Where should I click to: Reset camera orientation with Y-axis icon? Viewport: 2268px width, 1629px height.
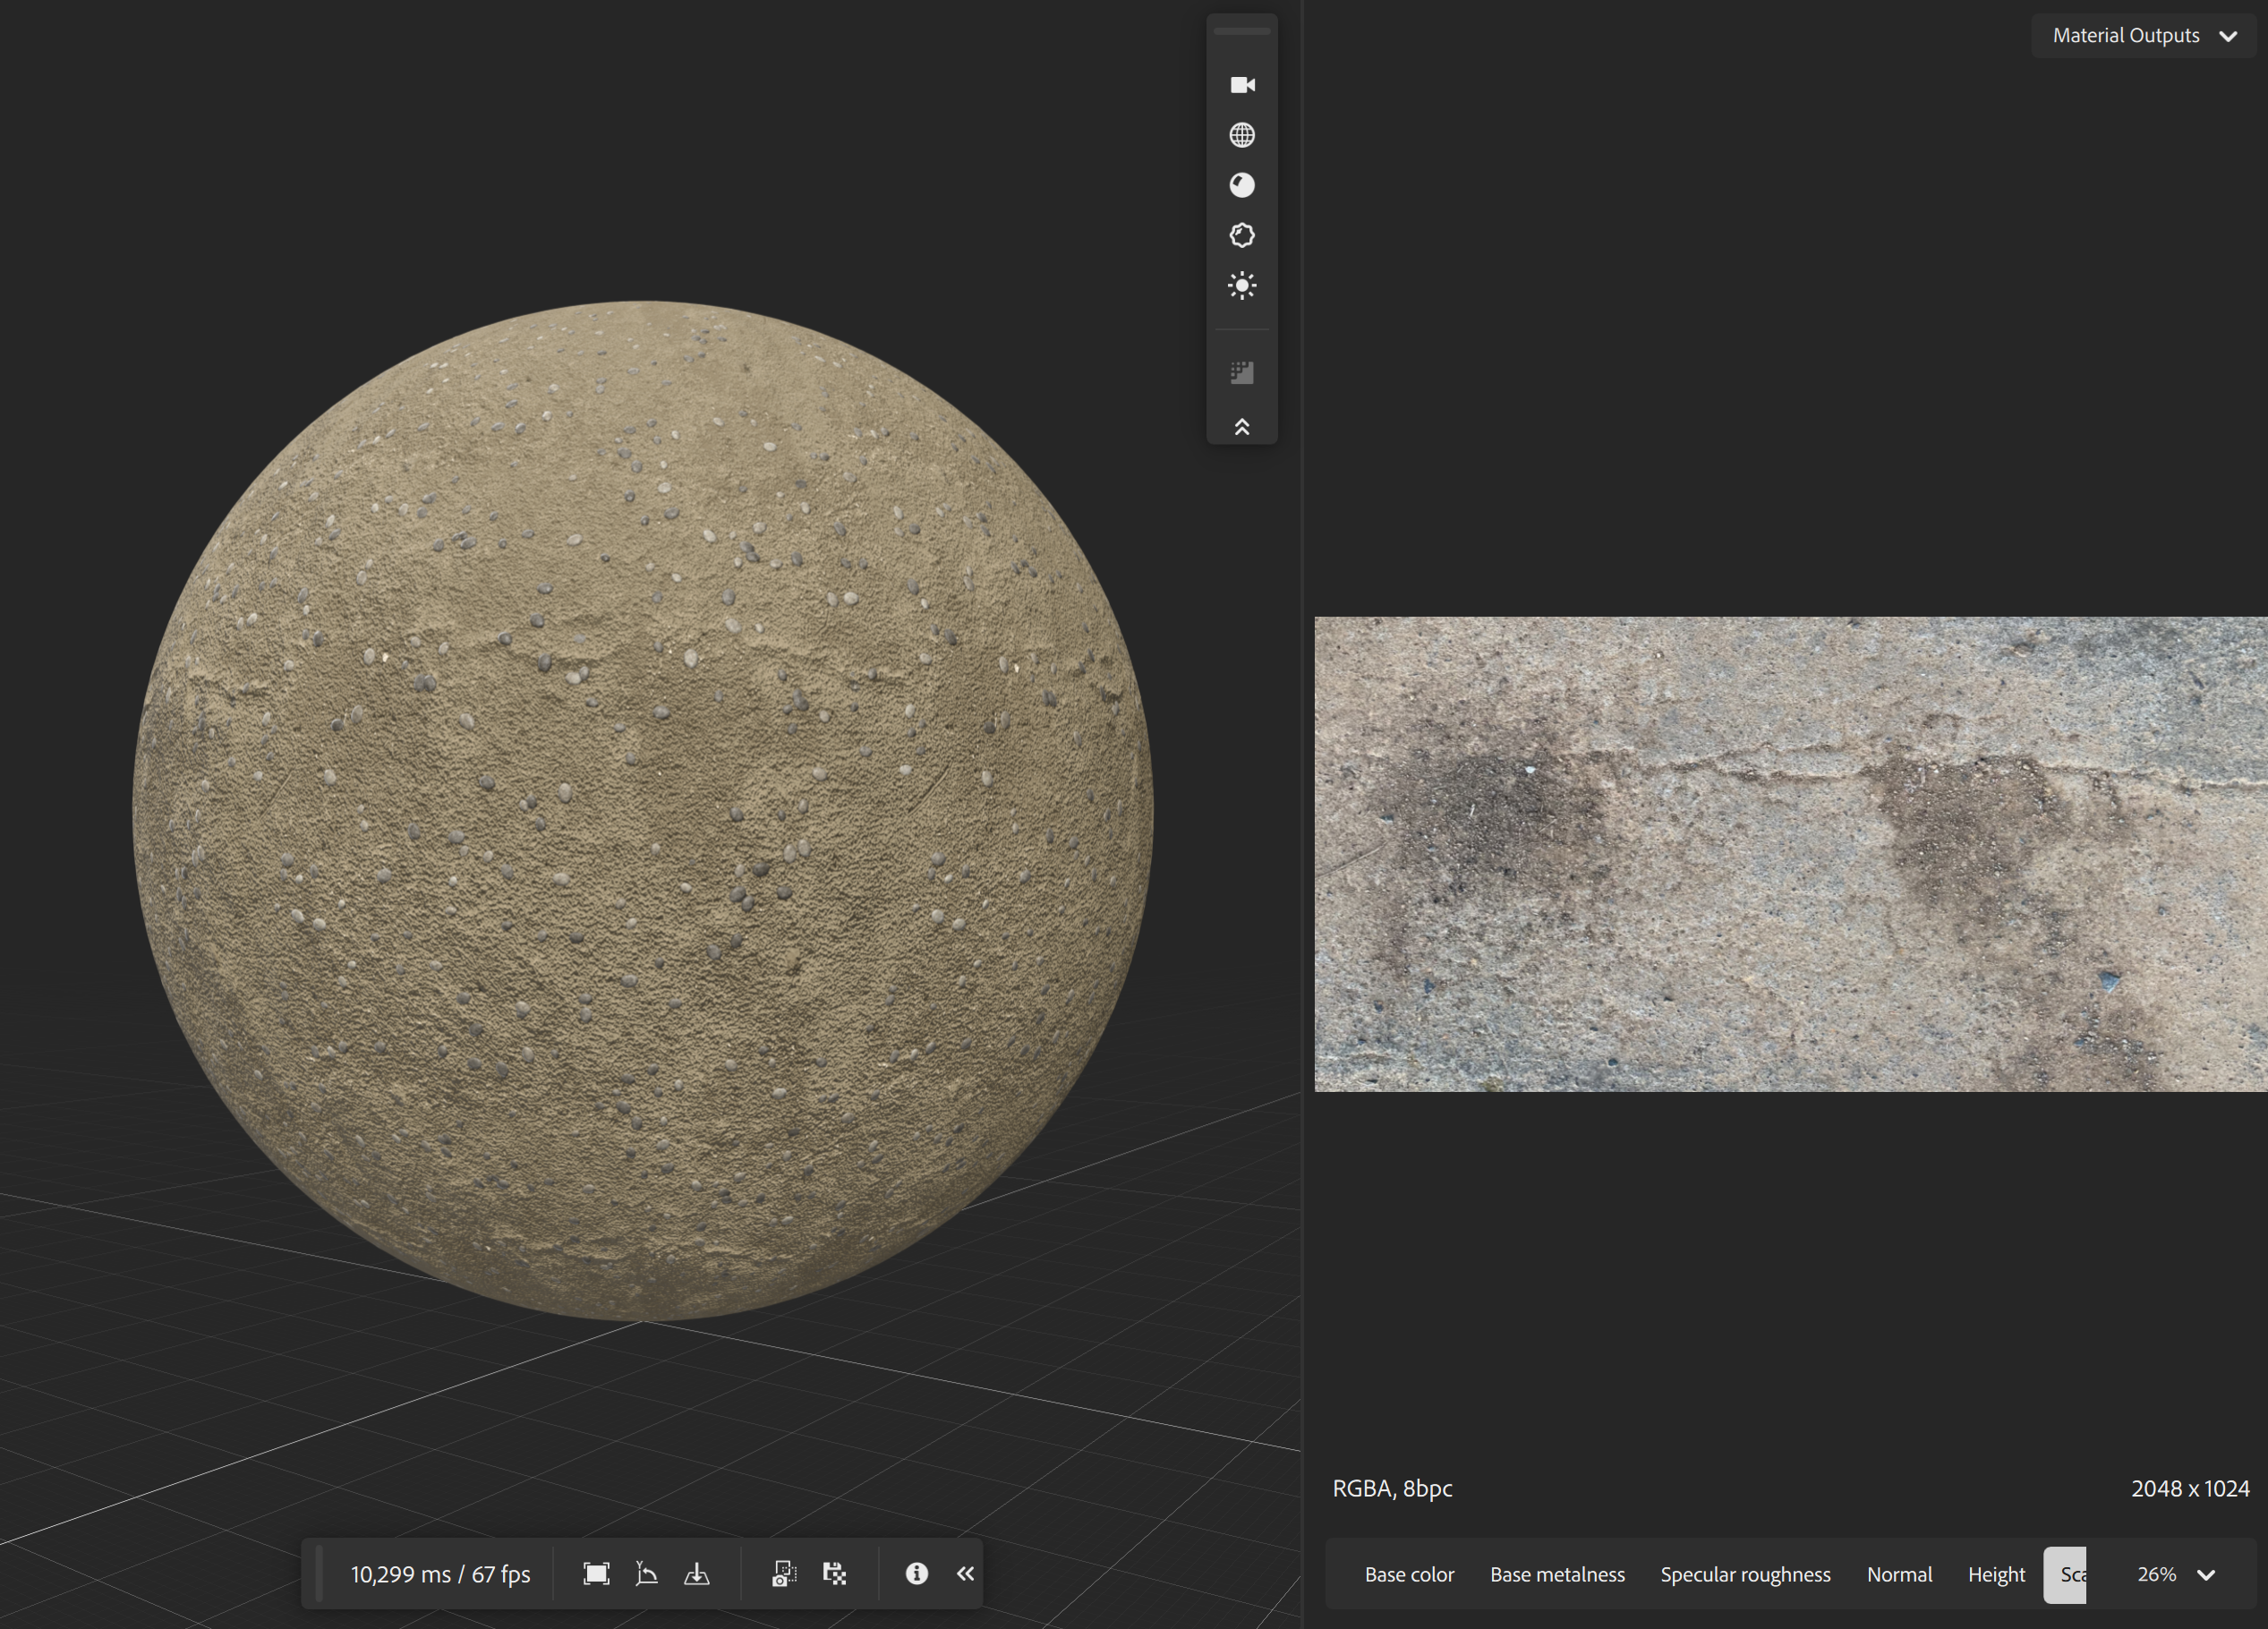point(647,1574)
